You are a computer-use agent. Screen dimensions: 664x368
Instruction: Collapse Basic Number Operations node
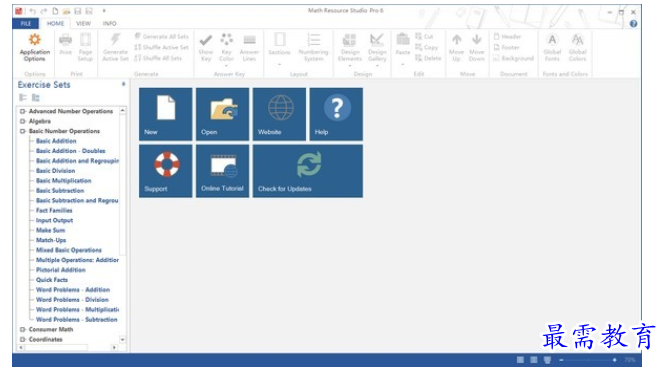coord(22,131)
